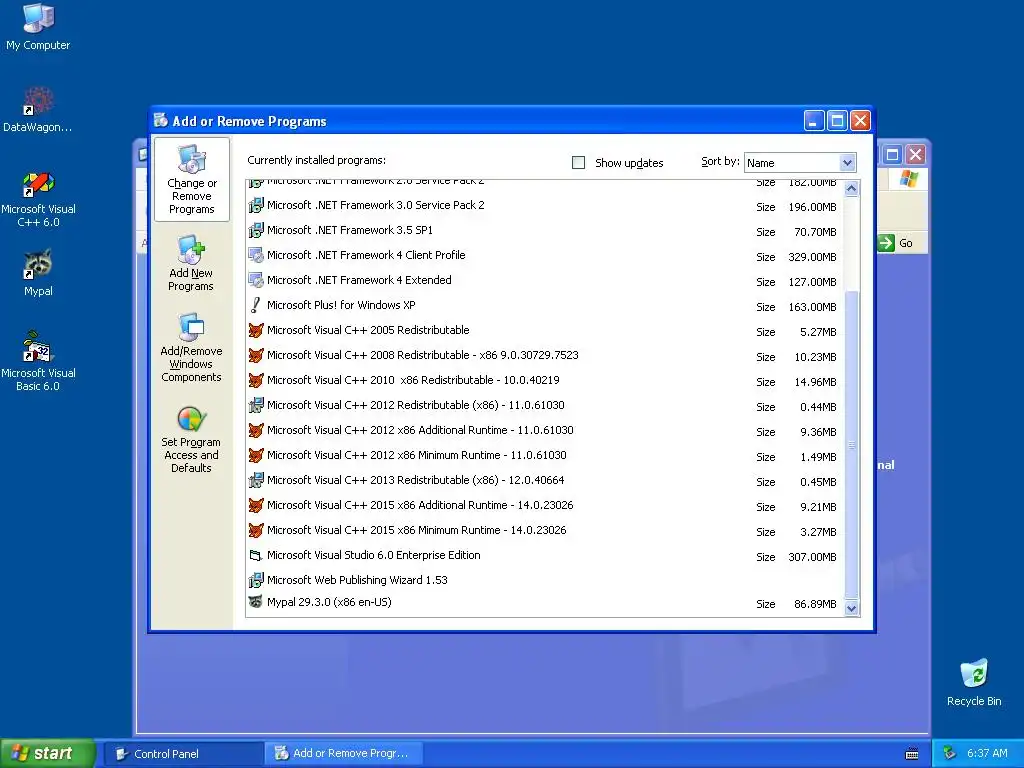1024x768 pixels.
Task: Open Add/Remove Windows Components
Action: pyautogui.click(x=191, y=348)
